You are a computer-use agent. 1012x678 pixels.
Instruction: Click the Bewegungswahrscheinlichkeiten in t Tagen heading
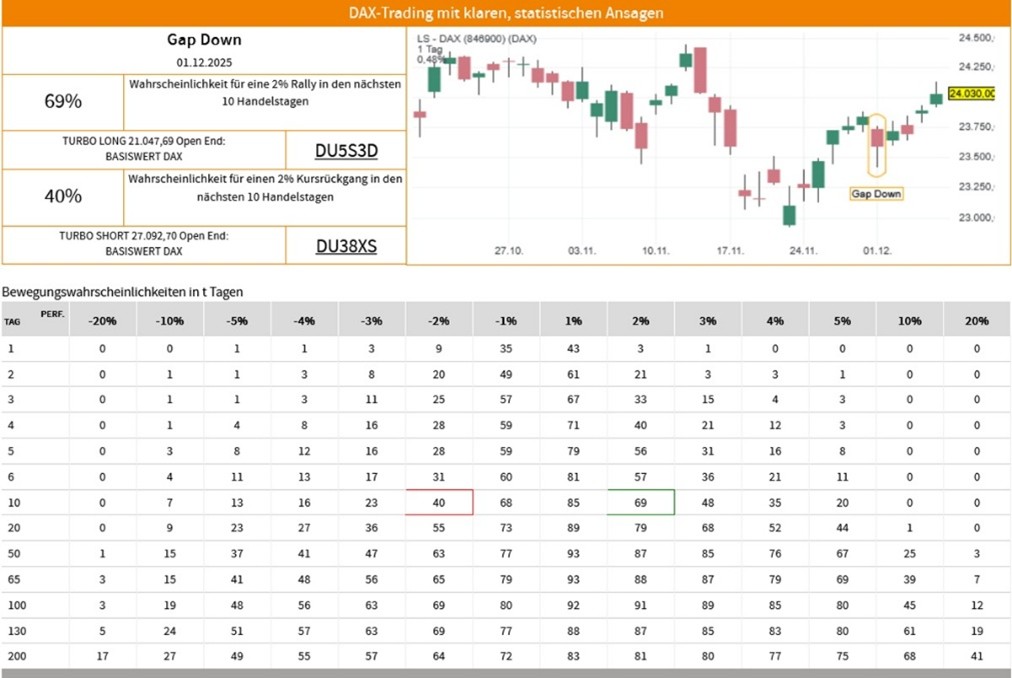tap(122, 291)
